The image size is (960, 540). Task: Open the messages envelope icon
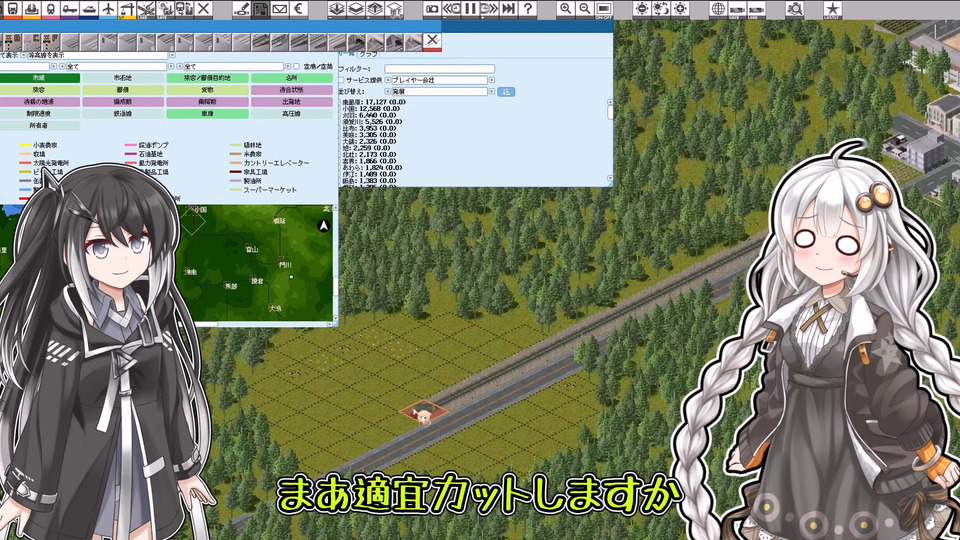tap(280, 9)
